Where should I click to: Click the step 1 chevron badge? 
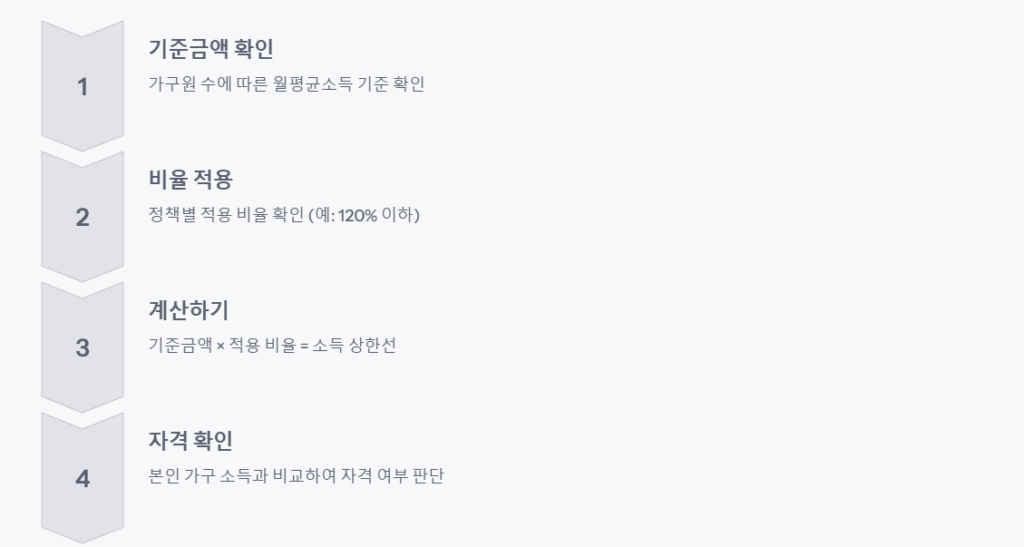[x=82, y=87]
